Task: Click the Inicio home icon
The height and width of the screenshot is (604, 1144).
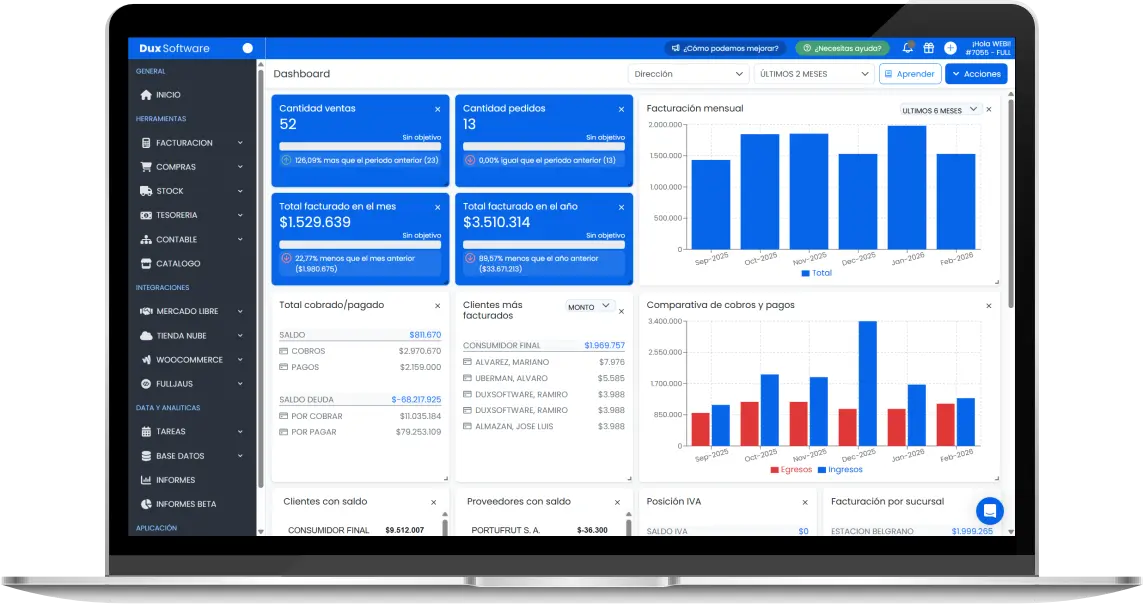Action: pyautogui.click(x=146, y=95)
